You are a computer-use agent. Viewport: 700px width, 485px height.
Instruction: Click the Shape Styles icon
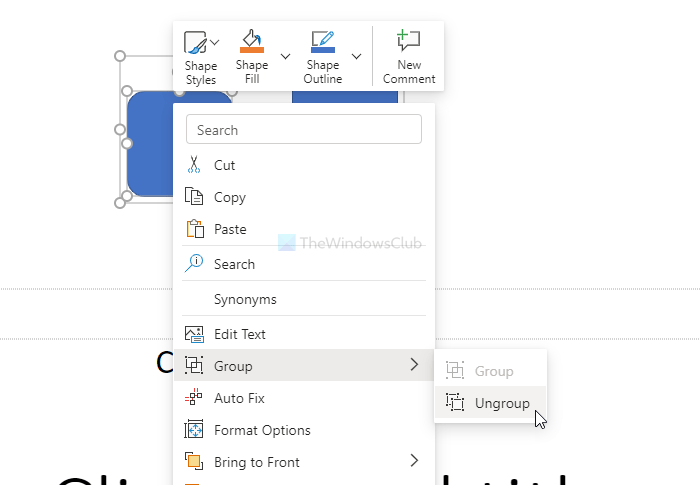tap(196, 43)
